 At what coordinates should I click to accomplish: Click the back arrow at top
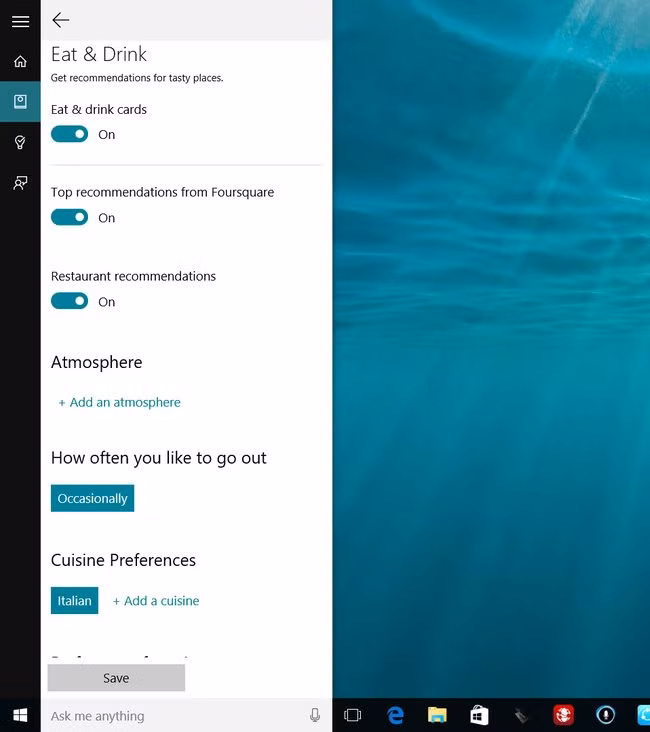pos(61,20)
